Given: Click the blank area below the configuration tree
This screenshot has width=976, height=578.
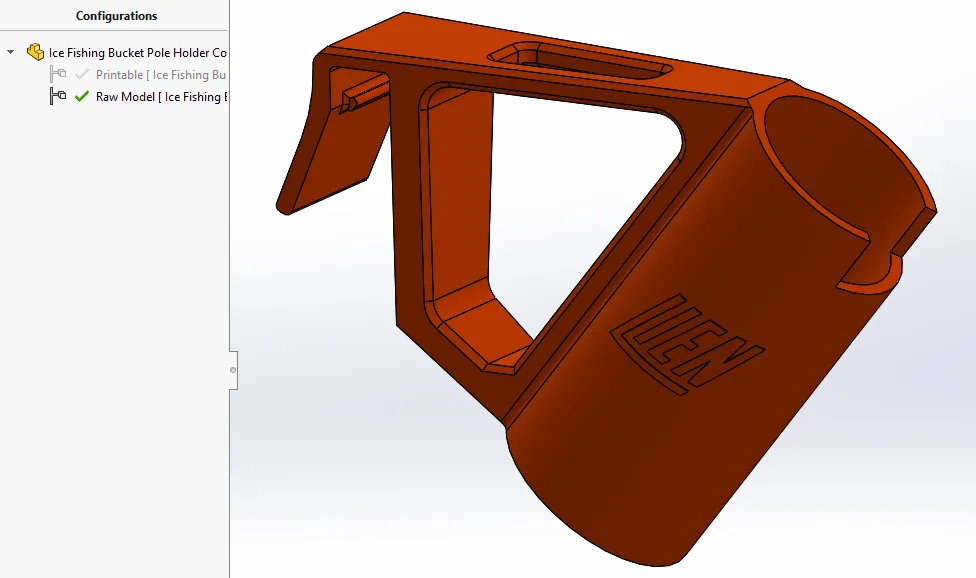Looking at the screenshot, I should pyautogui.click(x=115, y=300).
